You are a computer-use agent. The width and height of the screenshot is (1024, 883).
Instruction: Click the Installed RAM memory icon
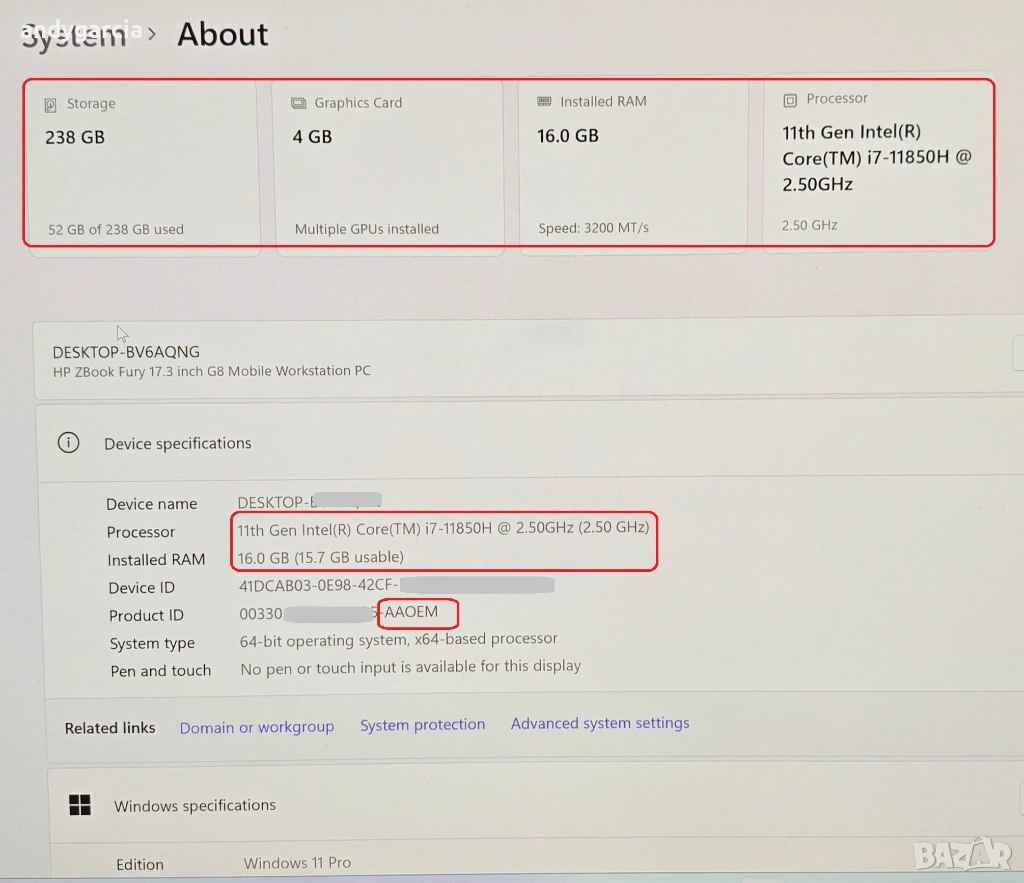click(x=544, y=102)
